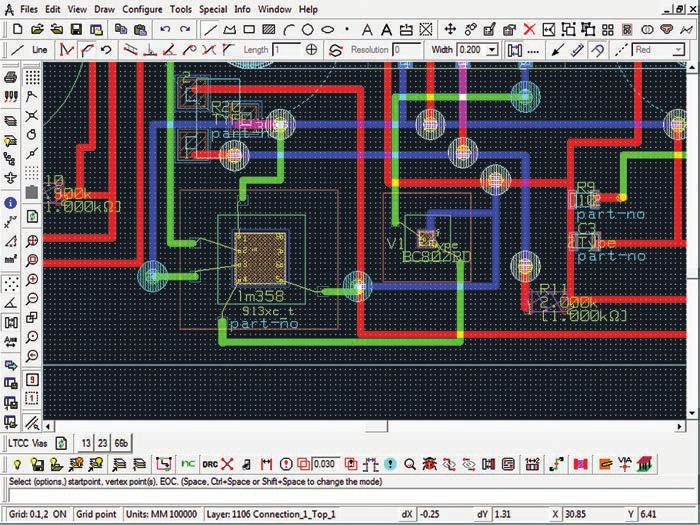Click the VIA icon in bottom toolbar
Image resolution: width=700 pixels, height=525 pixels.
pyautogui.click(x=625, y=464)
